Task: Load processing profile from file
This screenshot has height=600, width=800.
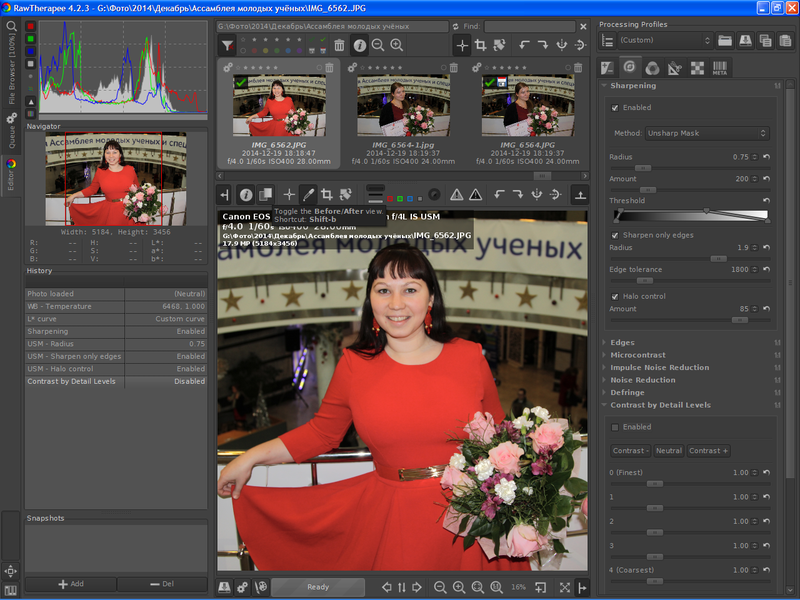Action: point(726,40)
